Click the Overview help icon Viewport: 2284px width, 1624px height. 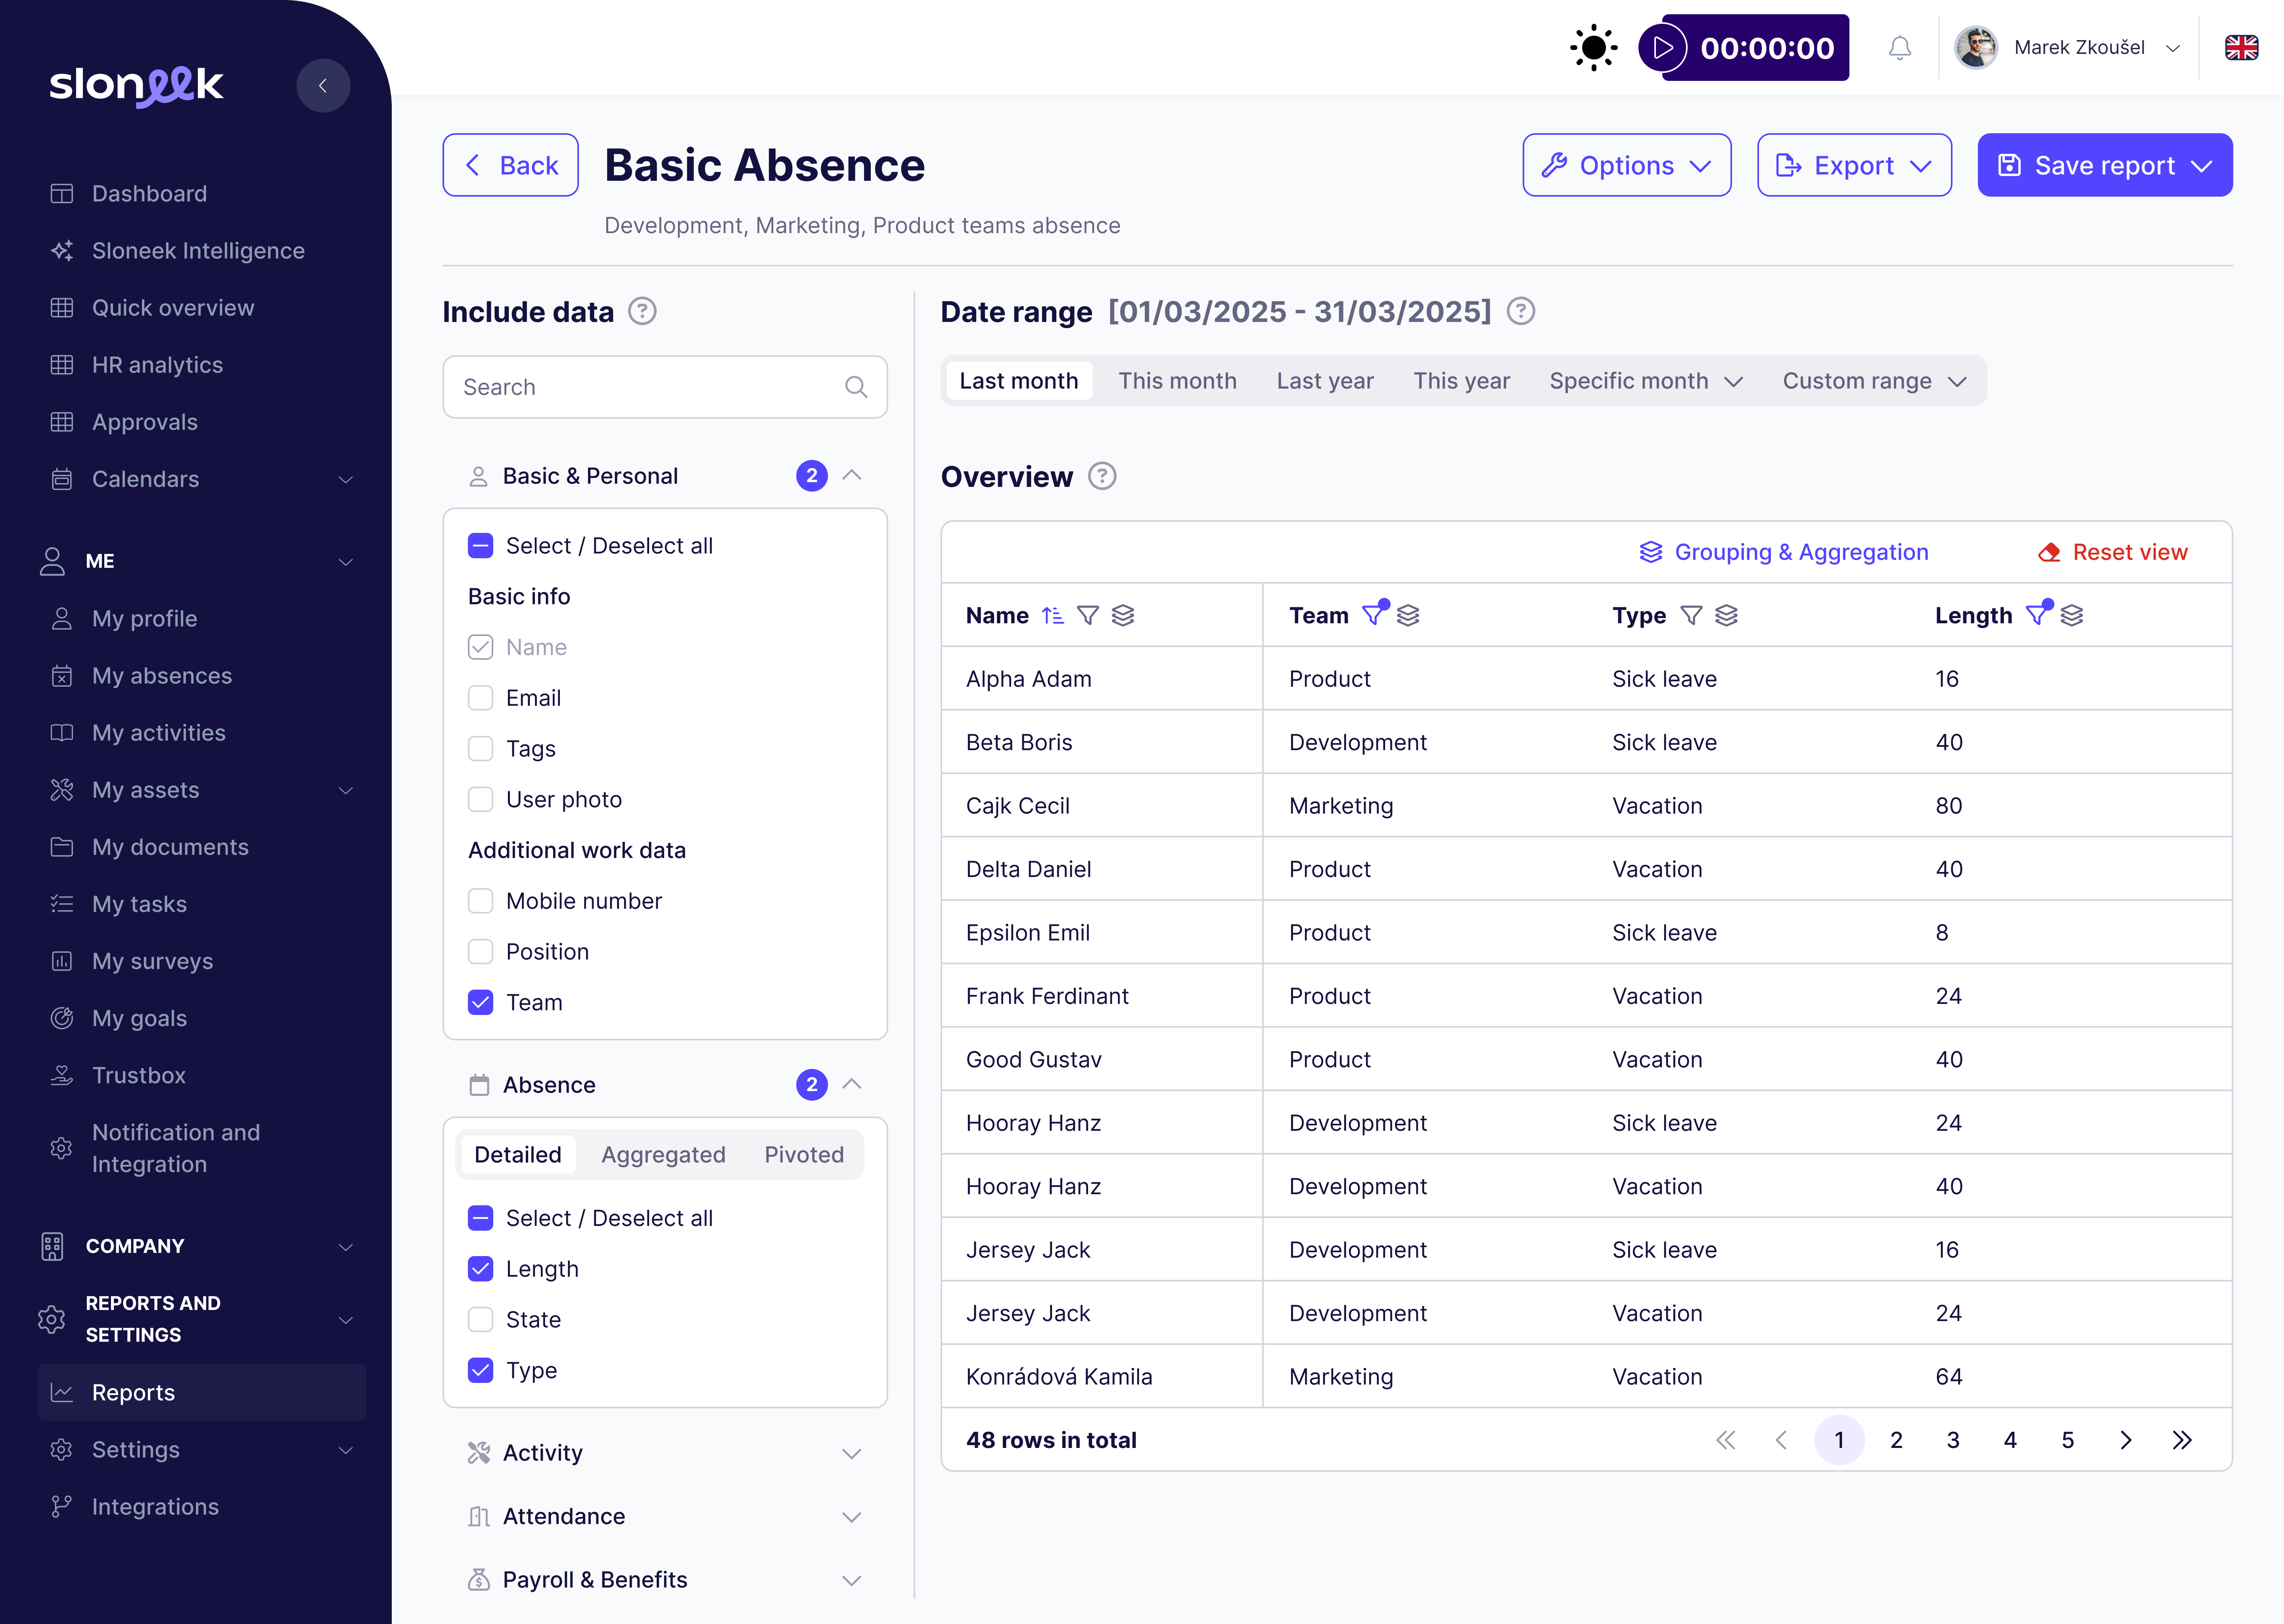(1102, 477)
